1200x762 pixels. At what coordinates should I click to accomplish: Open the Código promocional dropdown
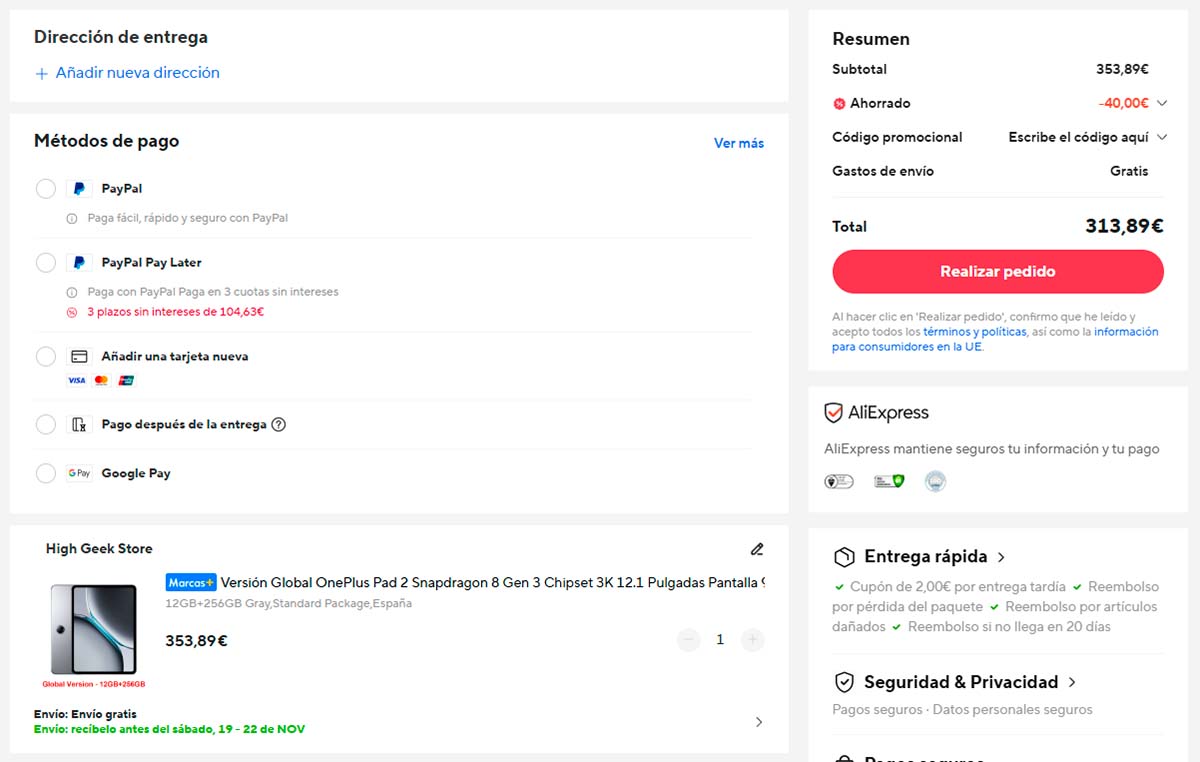click(x=1161, y=137)
